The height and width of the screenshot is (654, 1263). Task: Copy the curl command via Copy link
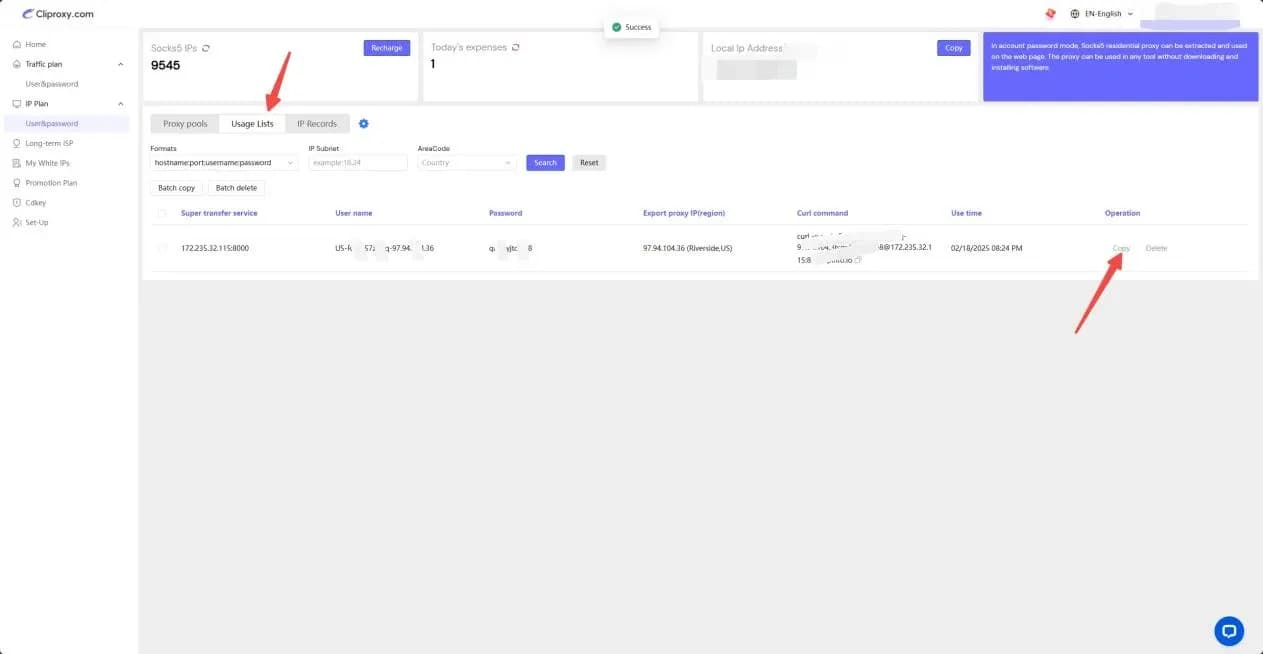coord(1121,248)
